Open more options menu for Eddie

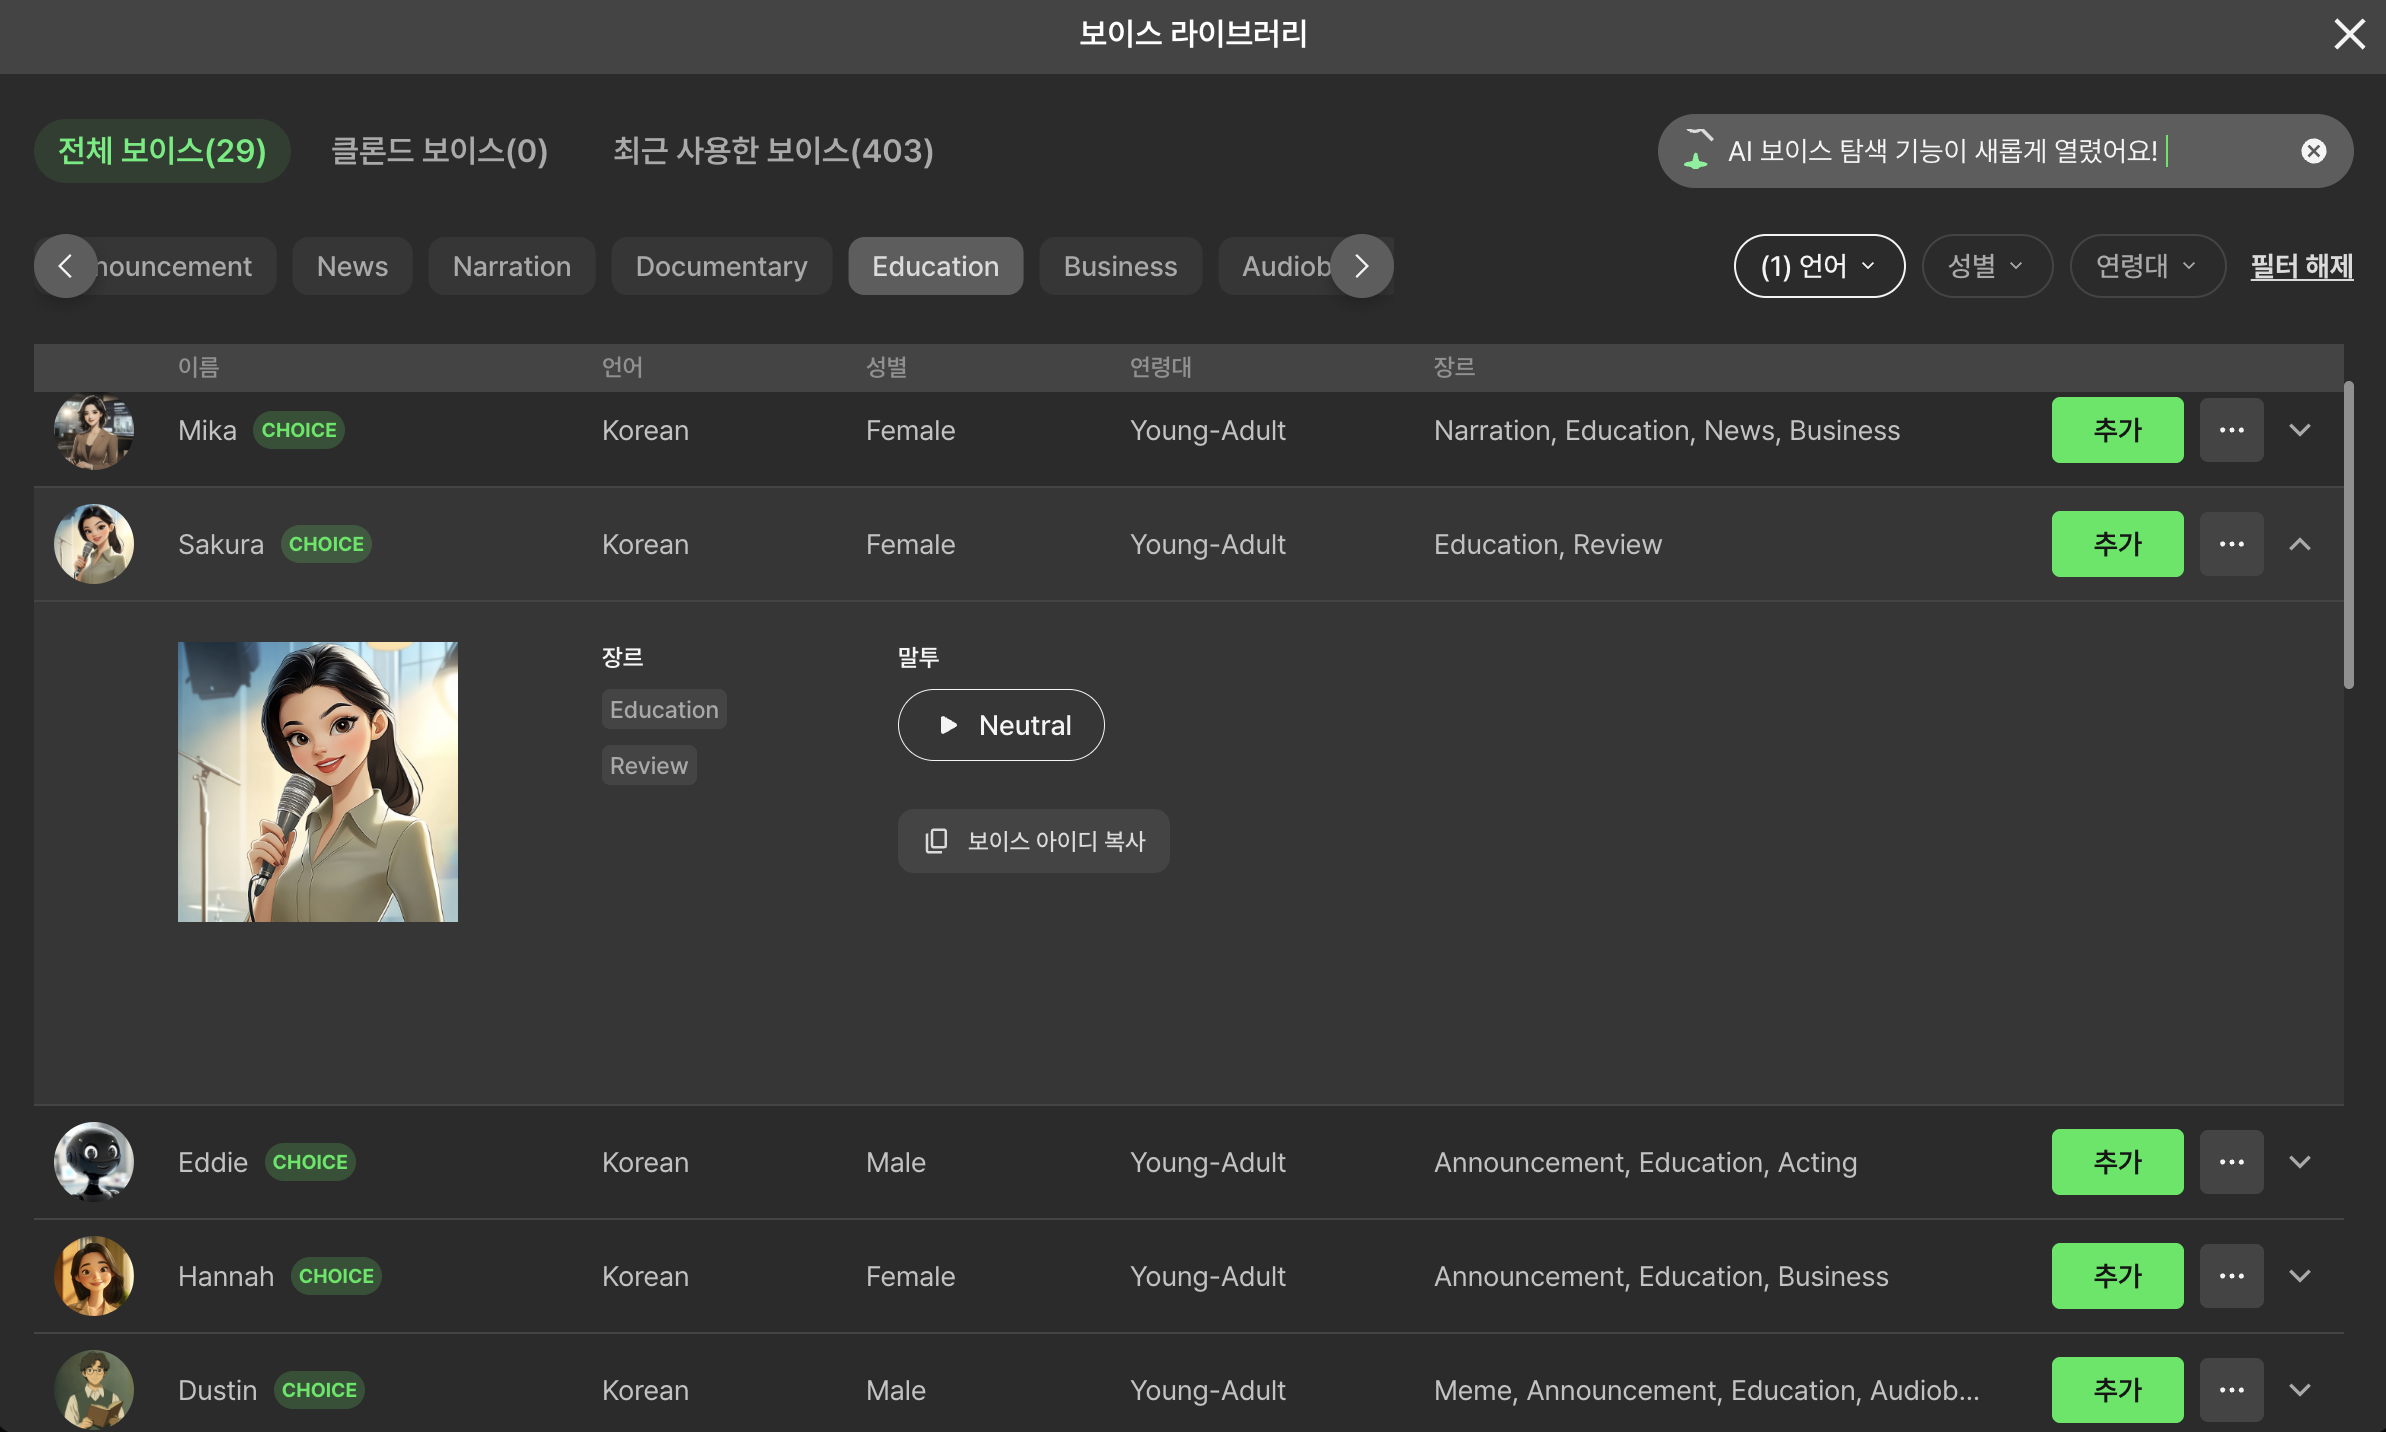point(2231,1162)
